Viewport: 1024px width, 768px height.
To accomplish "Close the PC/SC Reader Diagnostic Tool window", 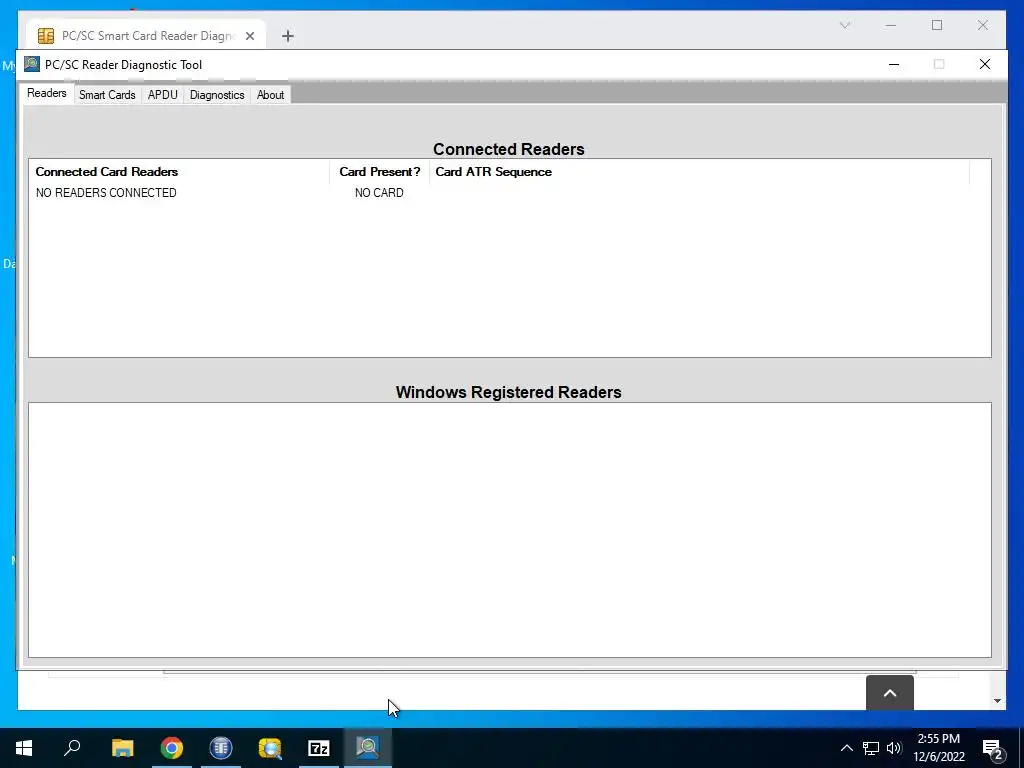I will pyautogui.click(x=985, y=64).
